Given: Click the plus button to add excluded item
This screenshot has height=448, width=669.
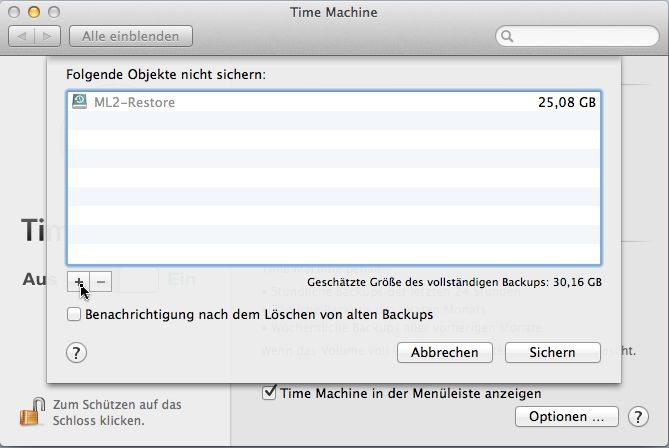Looking at the screenshot, I should [79, 282].
